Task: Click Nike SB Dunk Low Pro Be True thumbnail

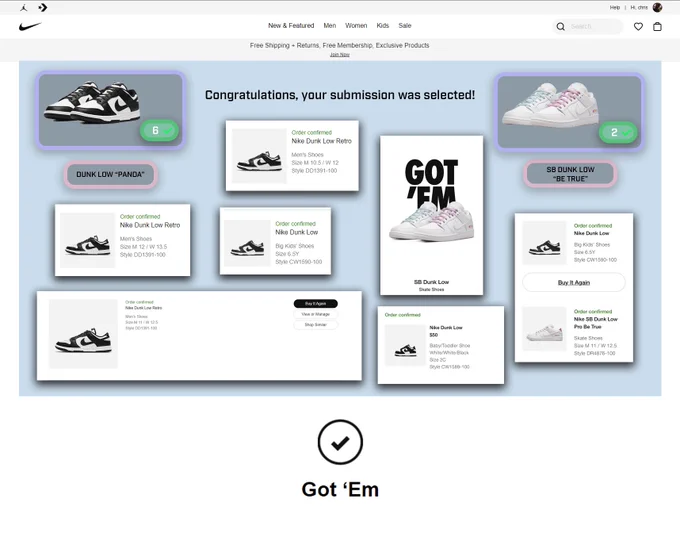Action: 544,329
